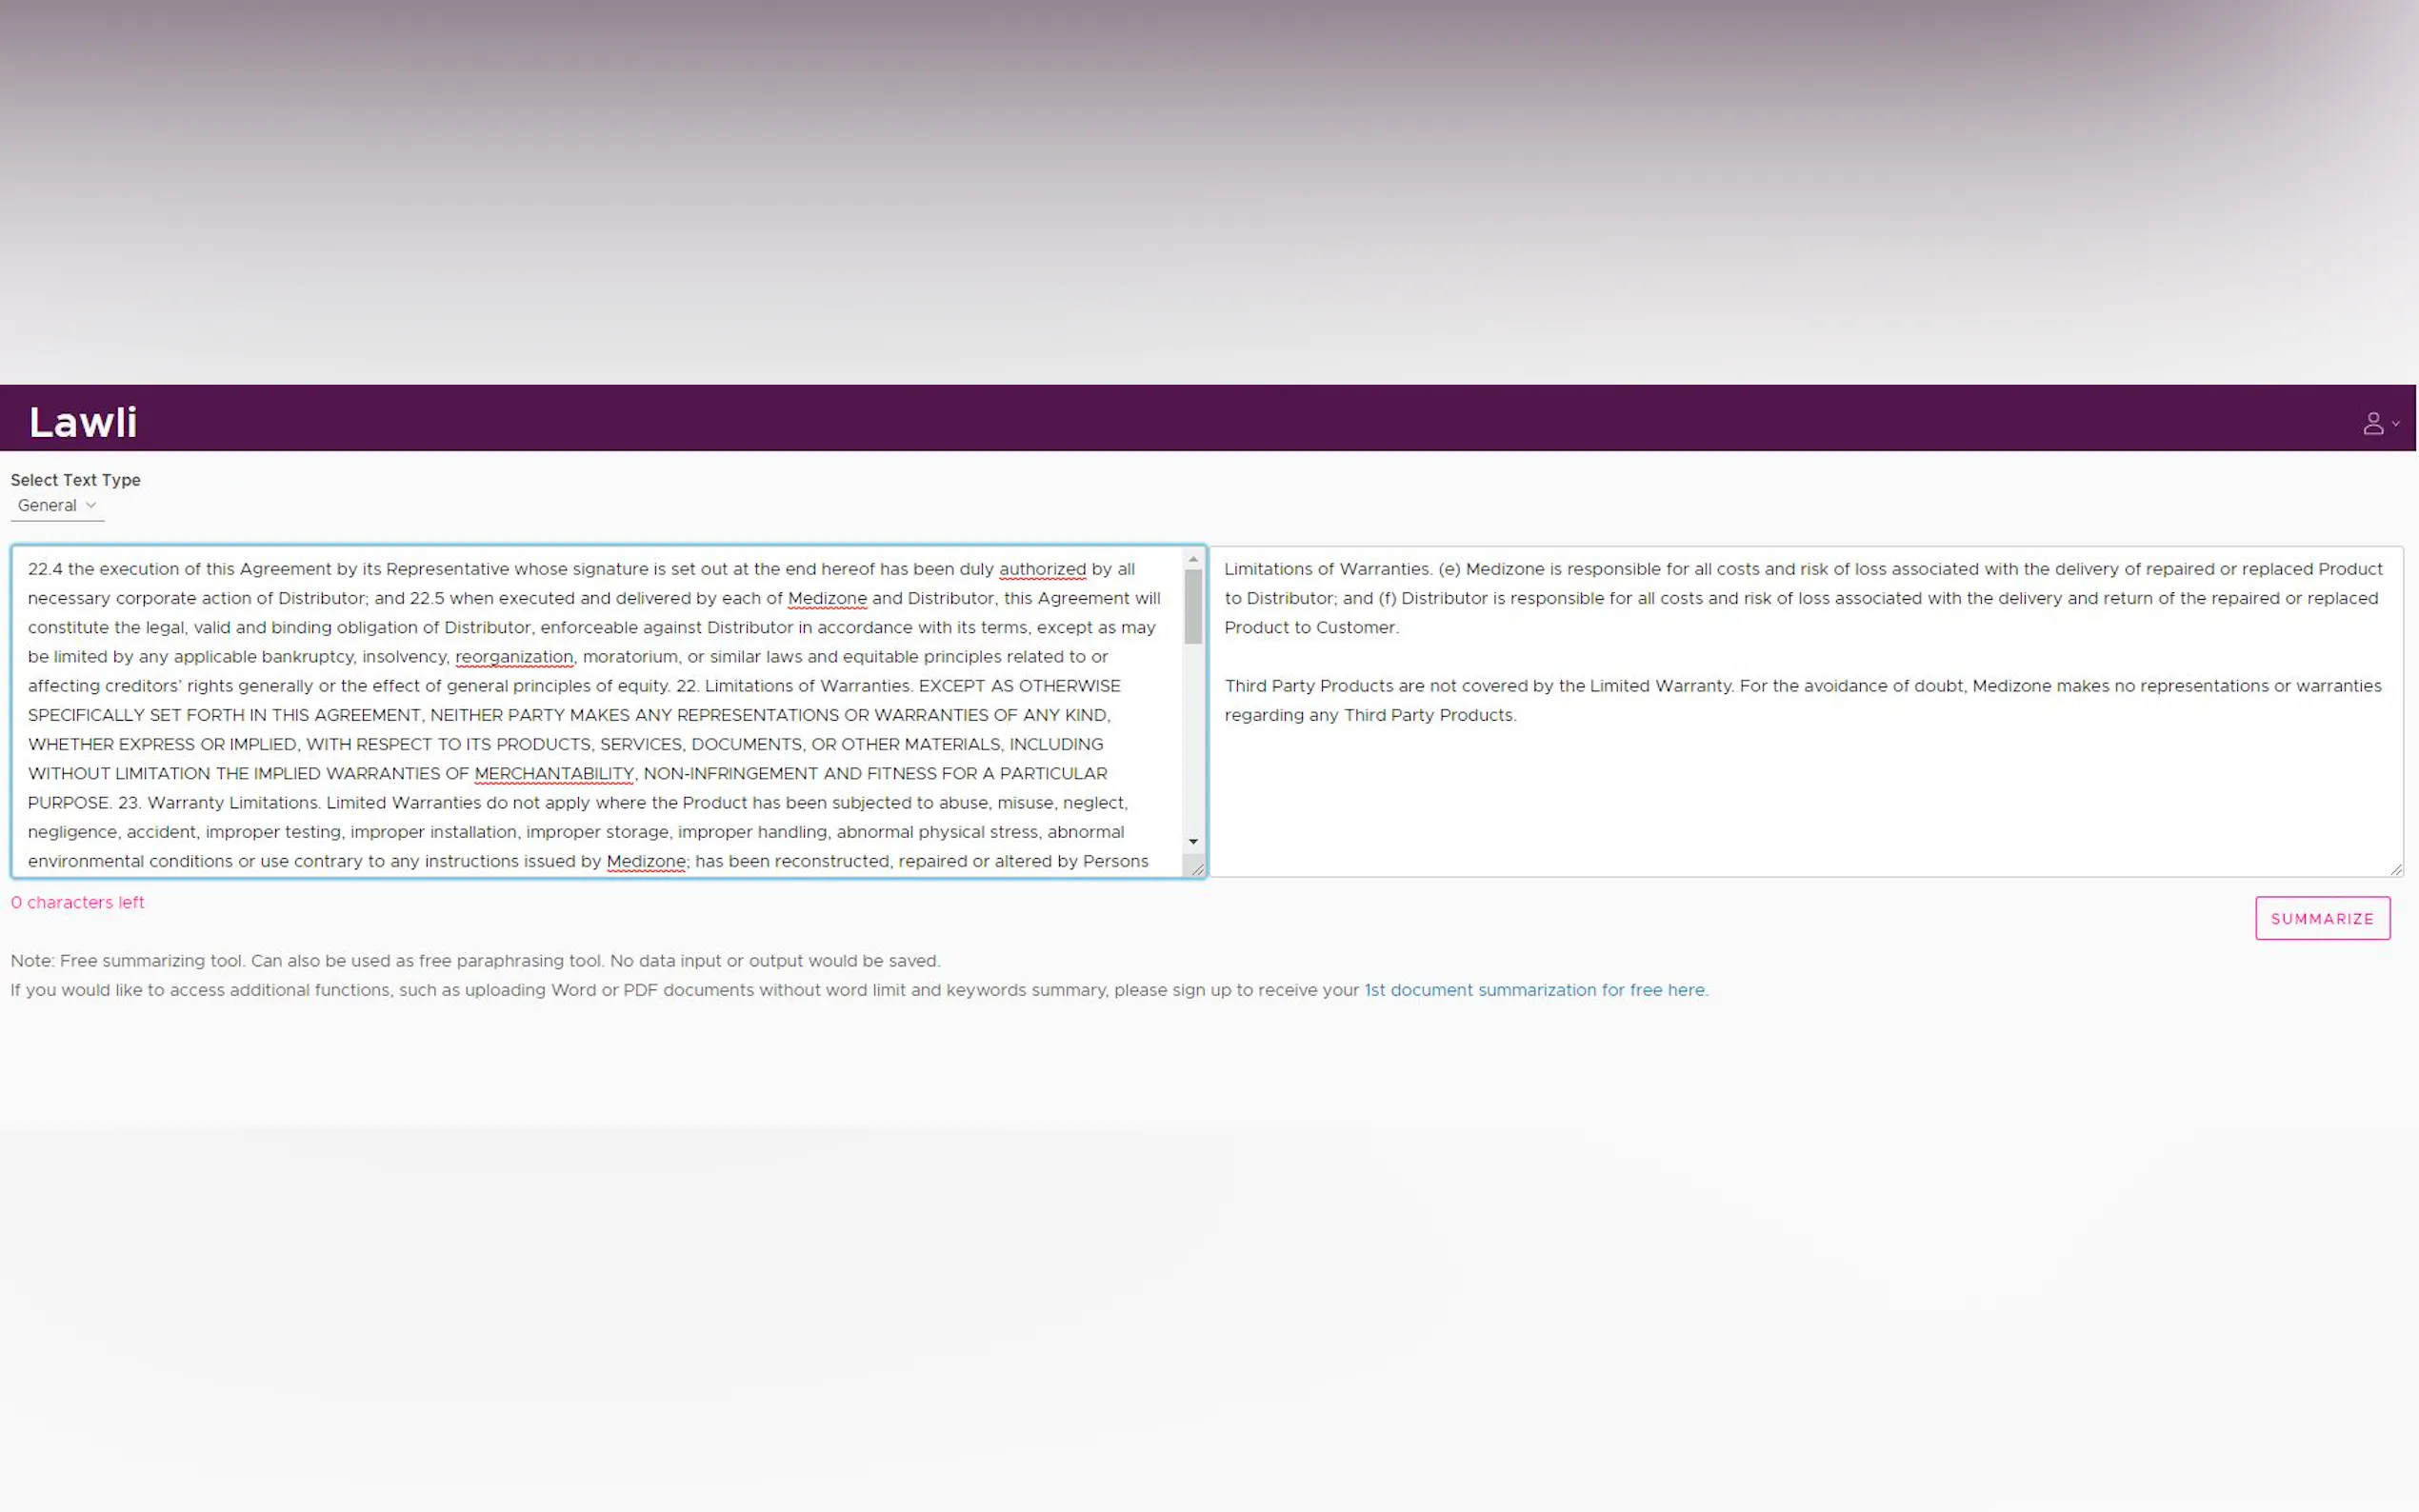
Task: Open the General text type dropdown
Action: click(x=57, y=505)
